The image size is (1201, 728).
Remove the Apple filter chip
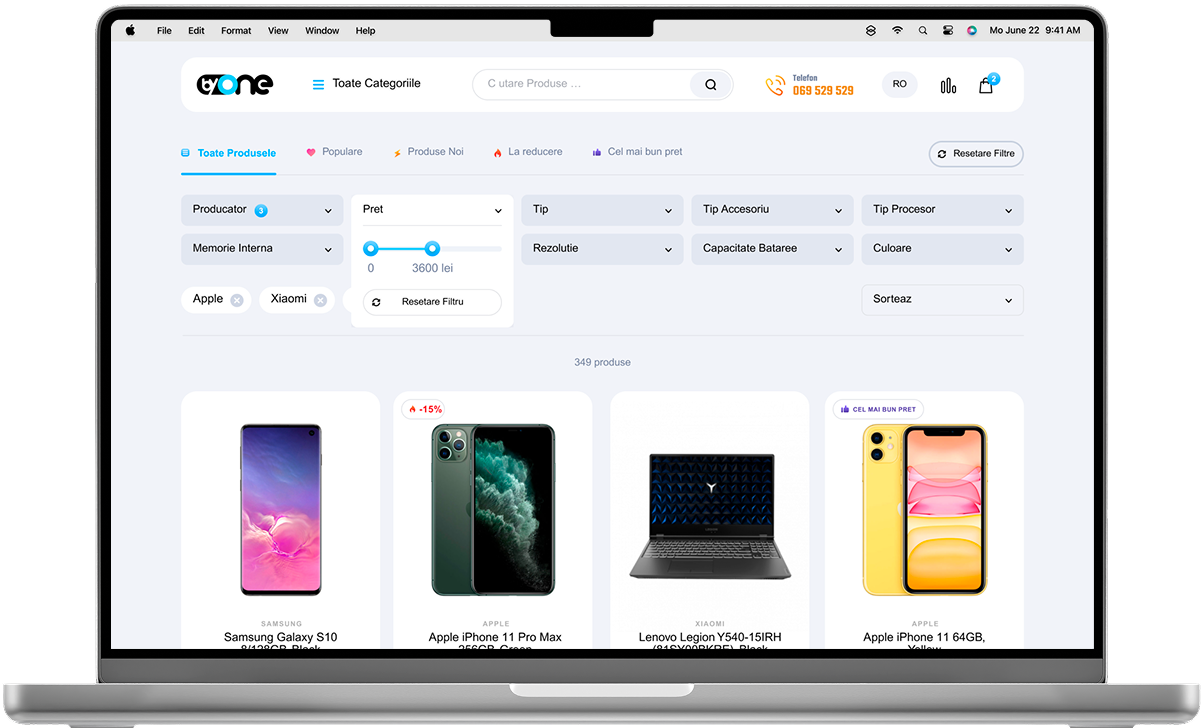pos(236,300)
